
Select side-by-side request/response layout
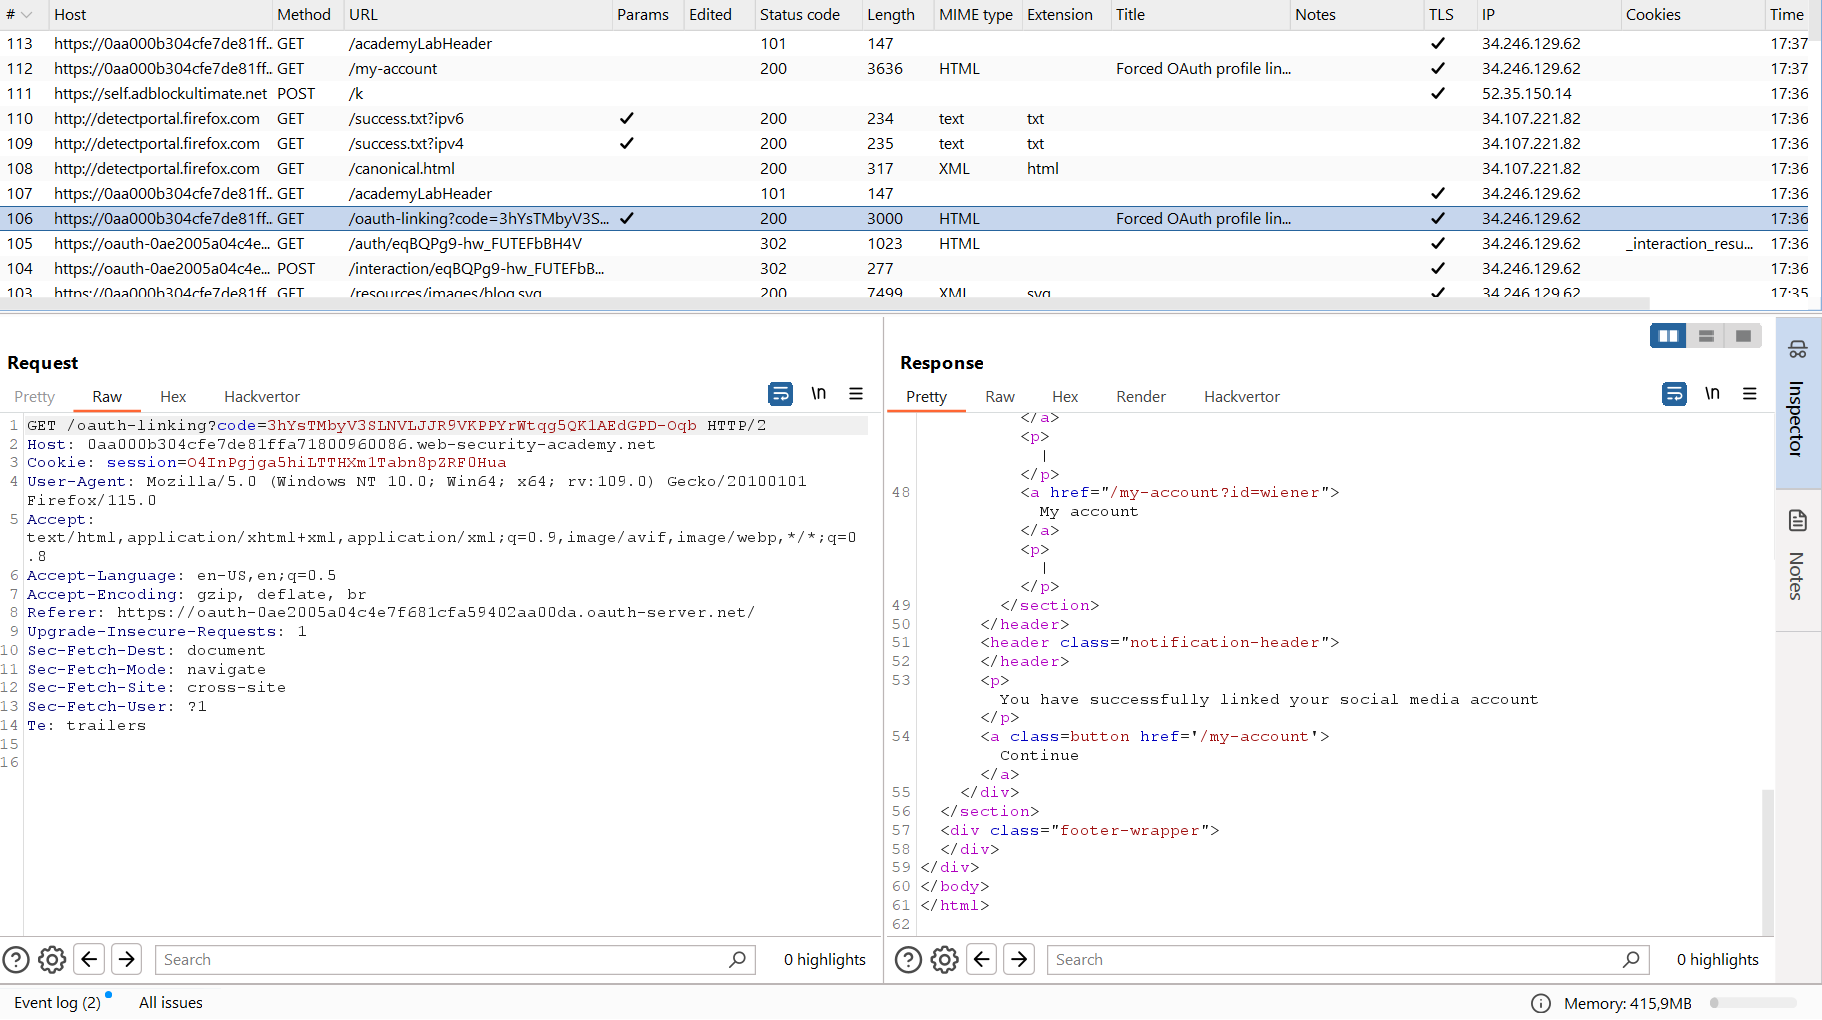1668,336
